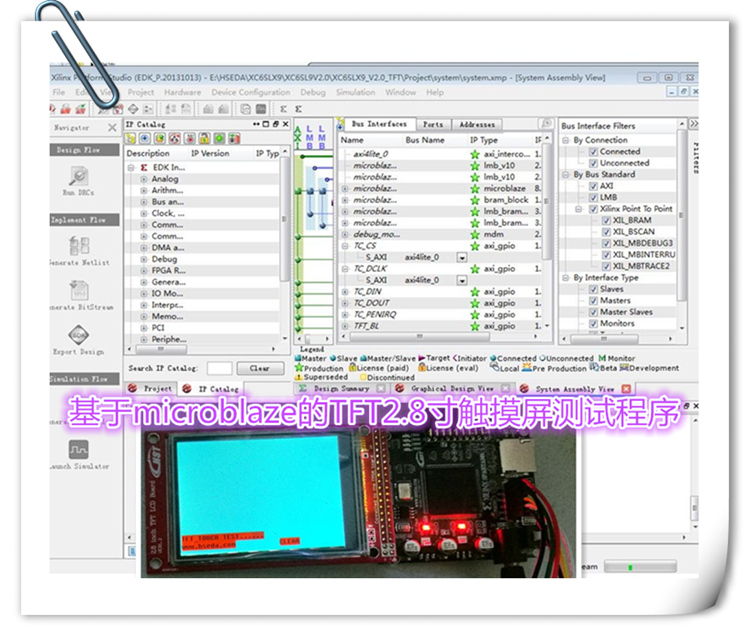Switch to the Addresses tab
The image size is (750, 636).
(477, 124)
